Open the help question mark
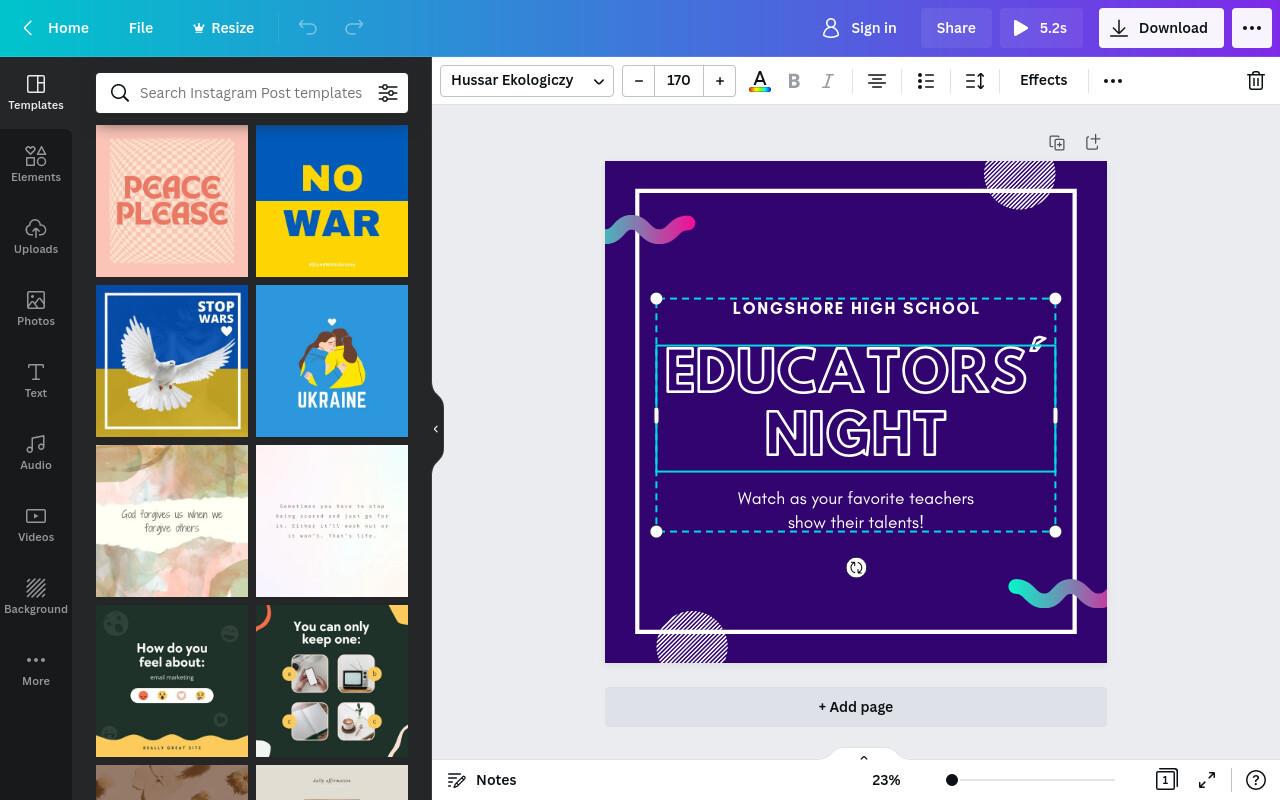The width and height of the screenshot is (1280, 800). click(x=1256, y=780)
